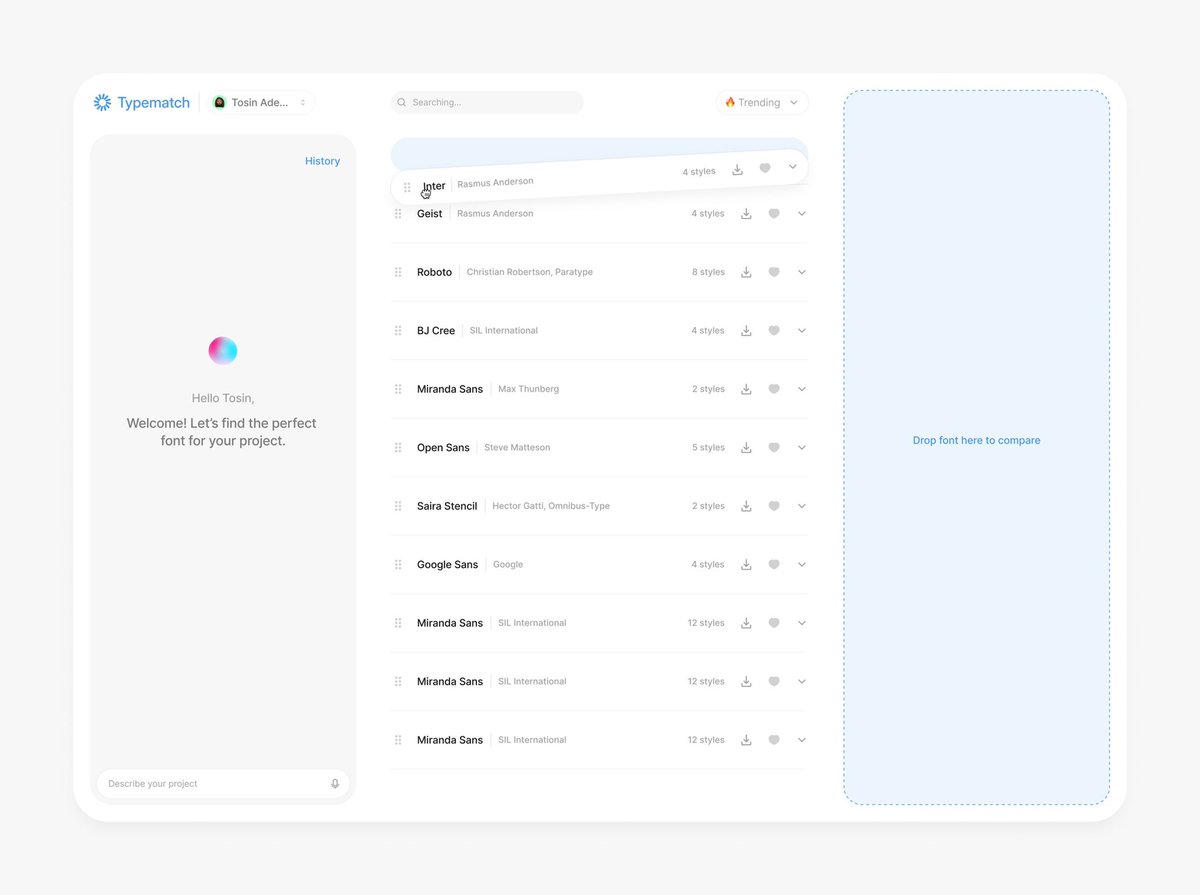Click Max Thunberg author text
Screen dimensions: 1200x895
pyautogui.click(x=529, y=389)
